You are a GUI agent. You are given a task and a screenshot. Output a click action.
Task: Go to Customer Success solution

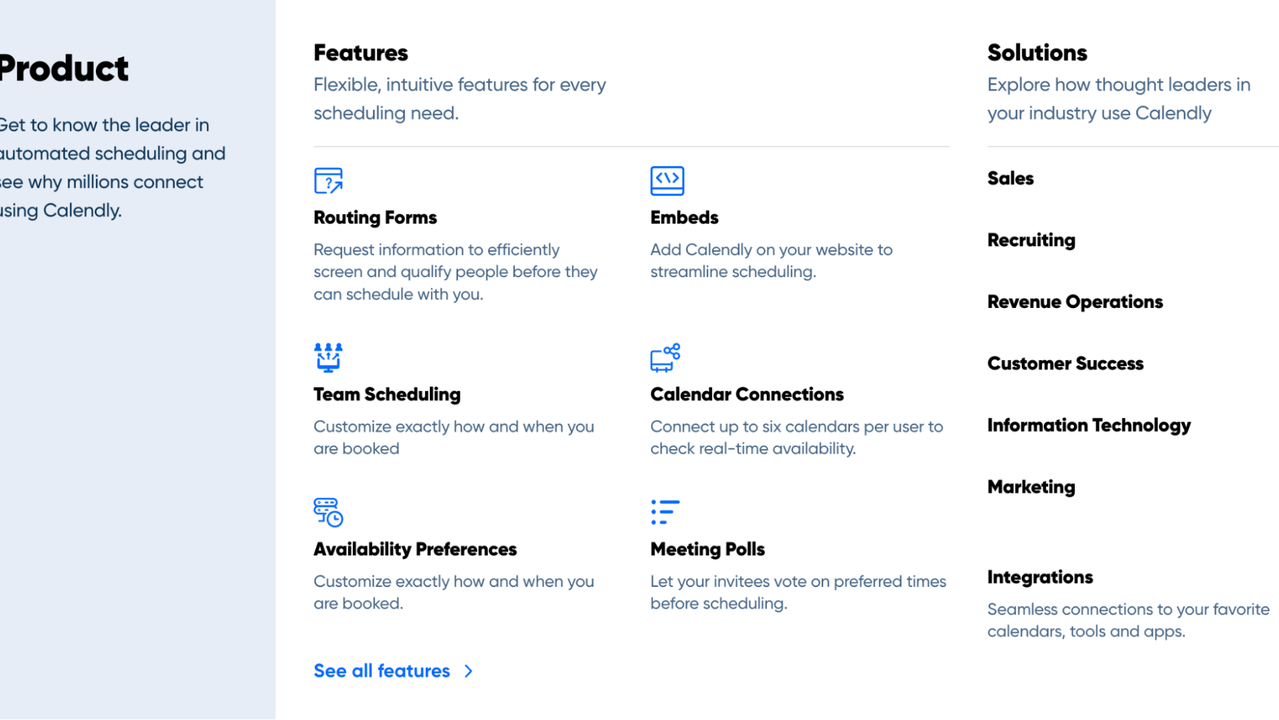[x=1065, y=364]
